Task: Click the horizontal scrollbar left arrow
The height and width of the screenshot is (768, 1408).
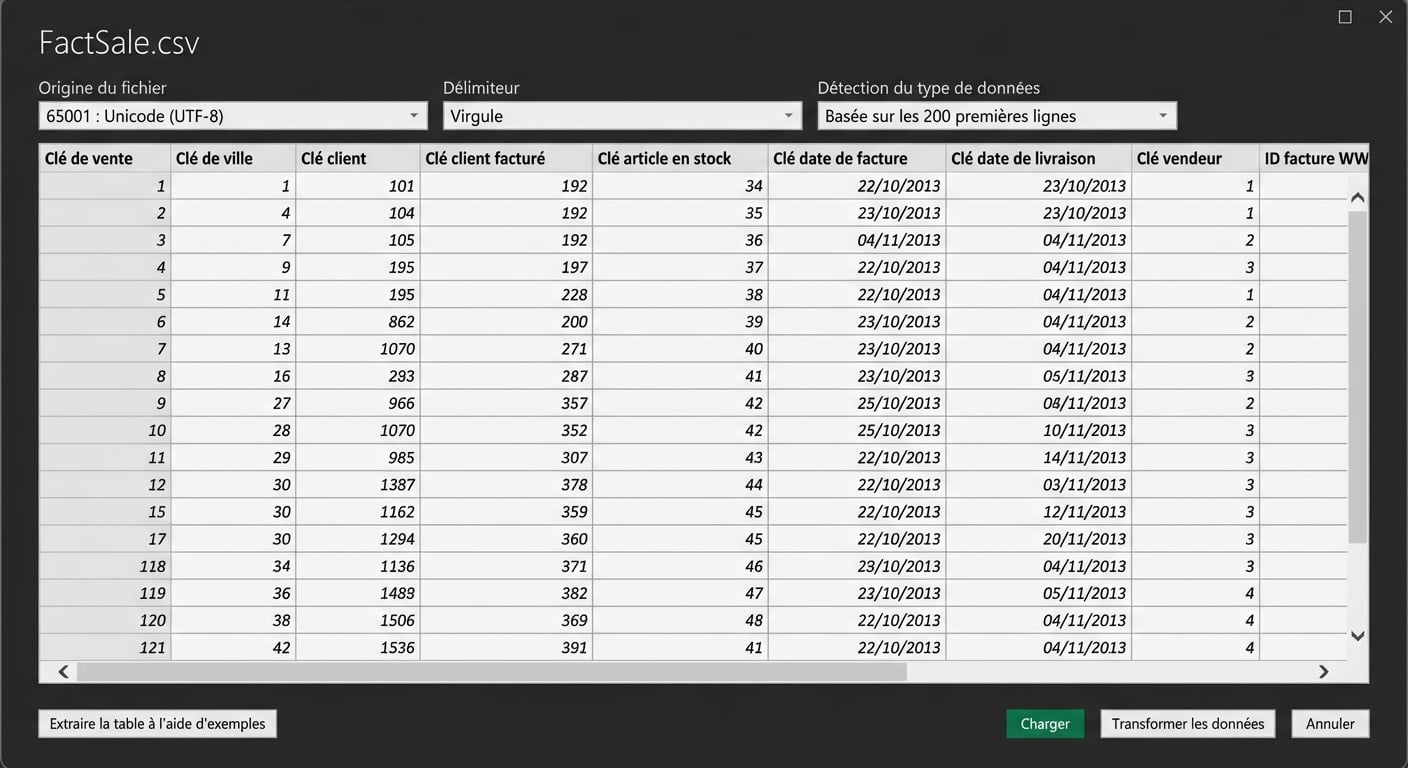Action: click(63, 672)
